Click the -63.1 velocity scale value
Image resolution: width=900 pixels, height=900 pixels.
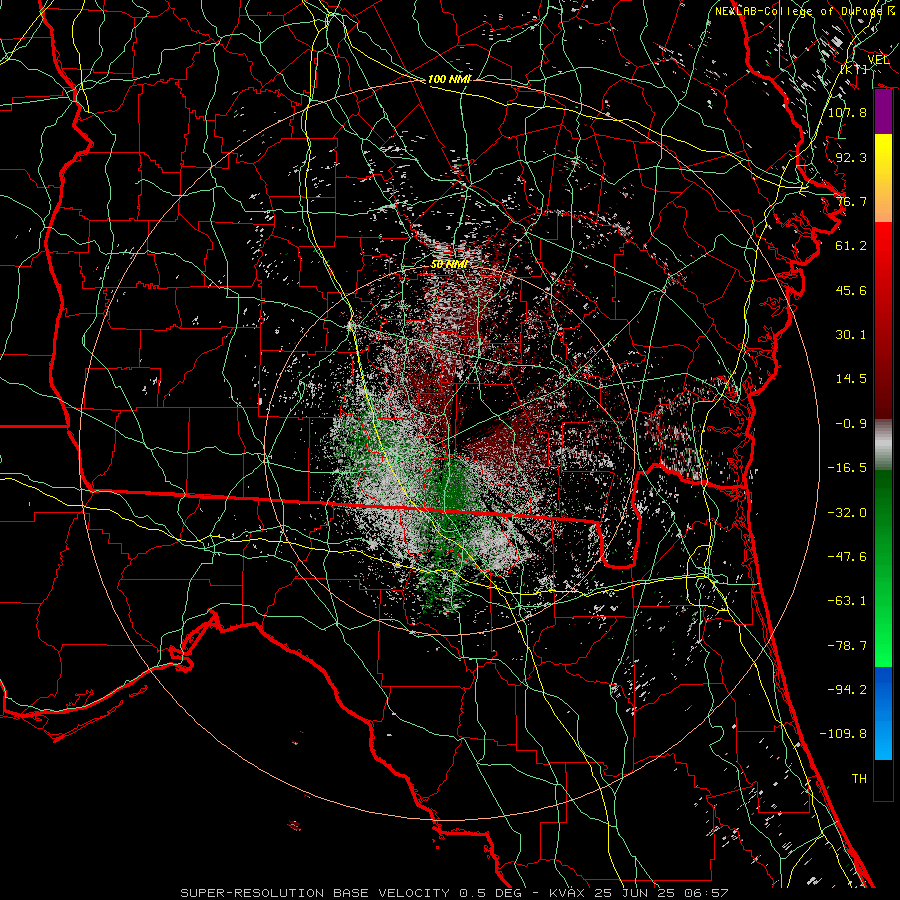[x=847, y=601]
